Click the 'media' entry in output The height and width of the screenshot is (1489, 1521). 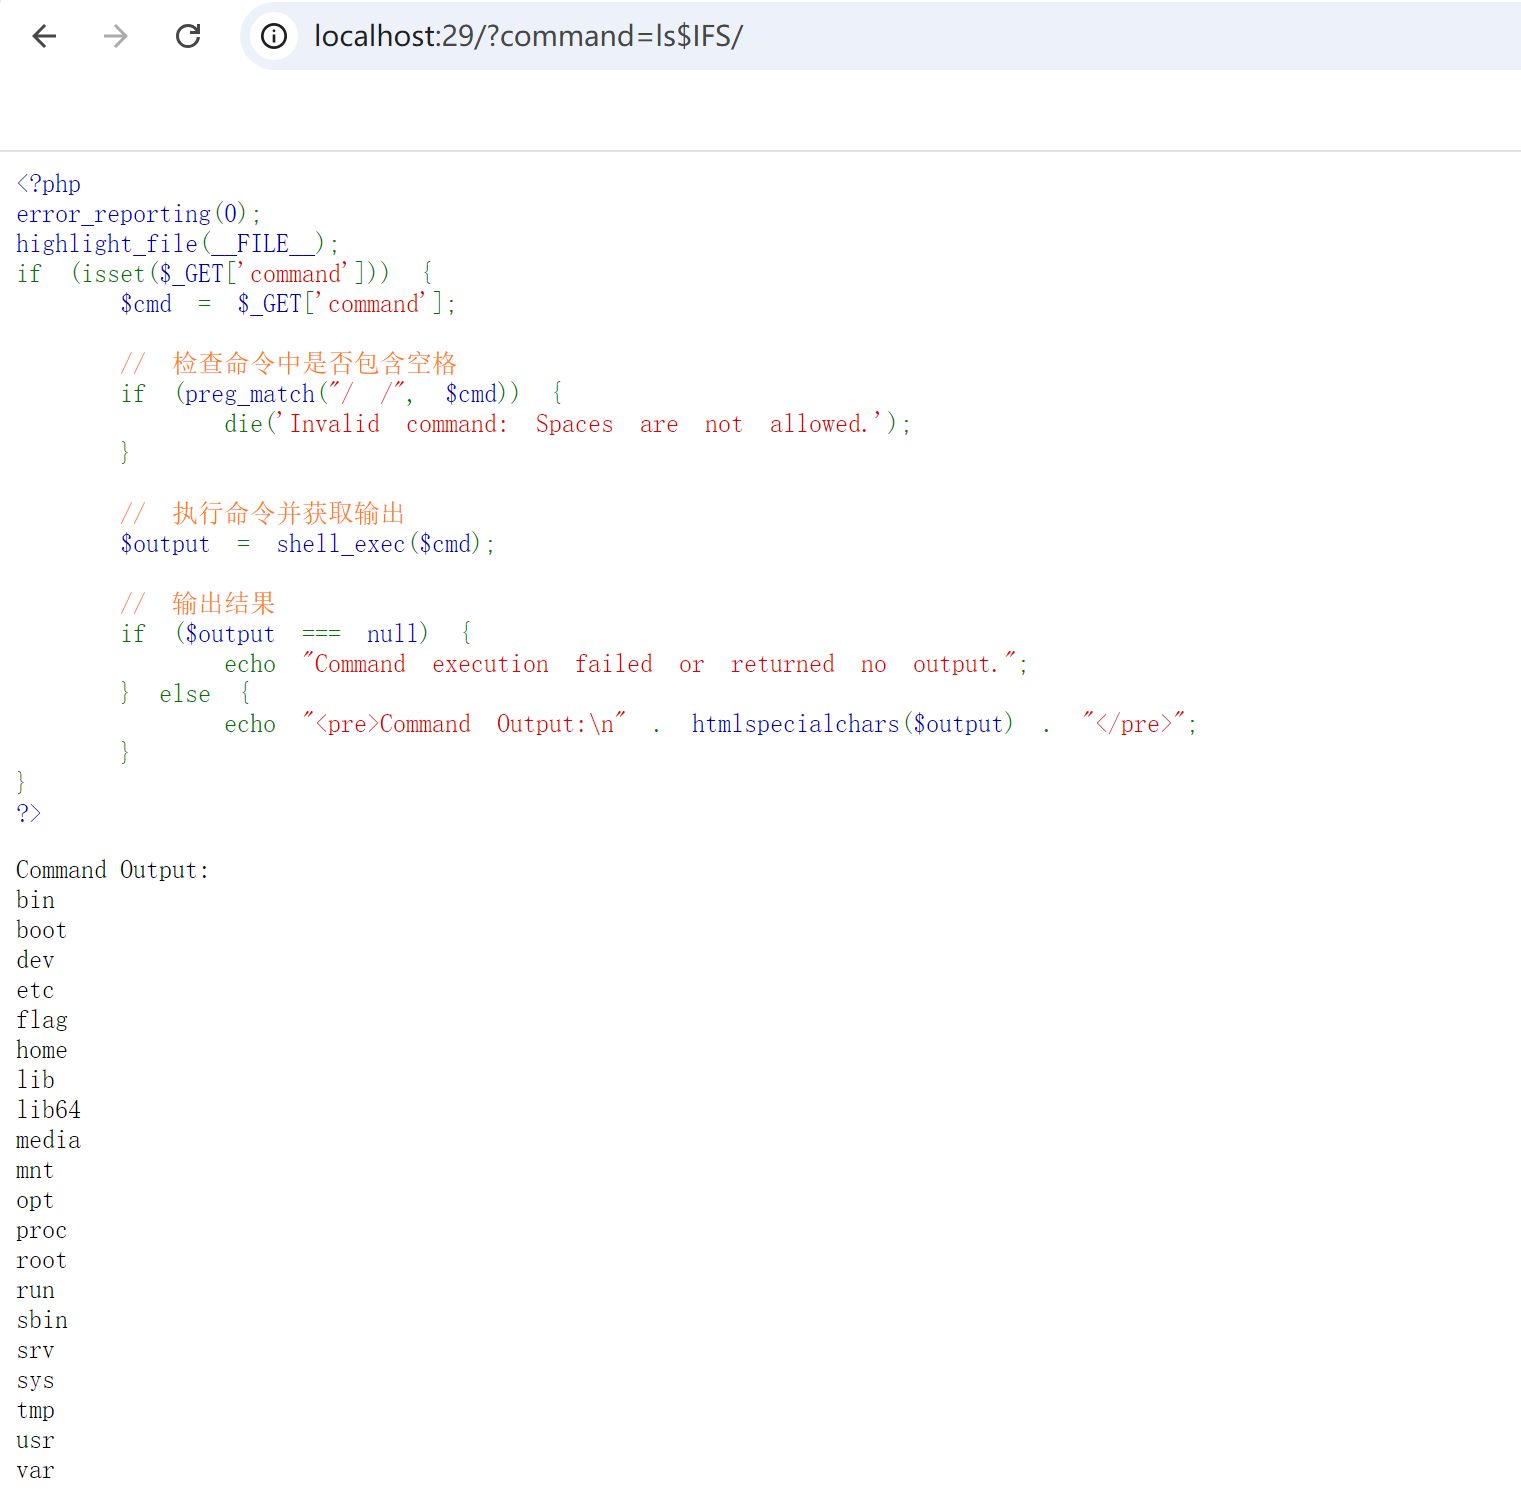tap(48, 1140)
